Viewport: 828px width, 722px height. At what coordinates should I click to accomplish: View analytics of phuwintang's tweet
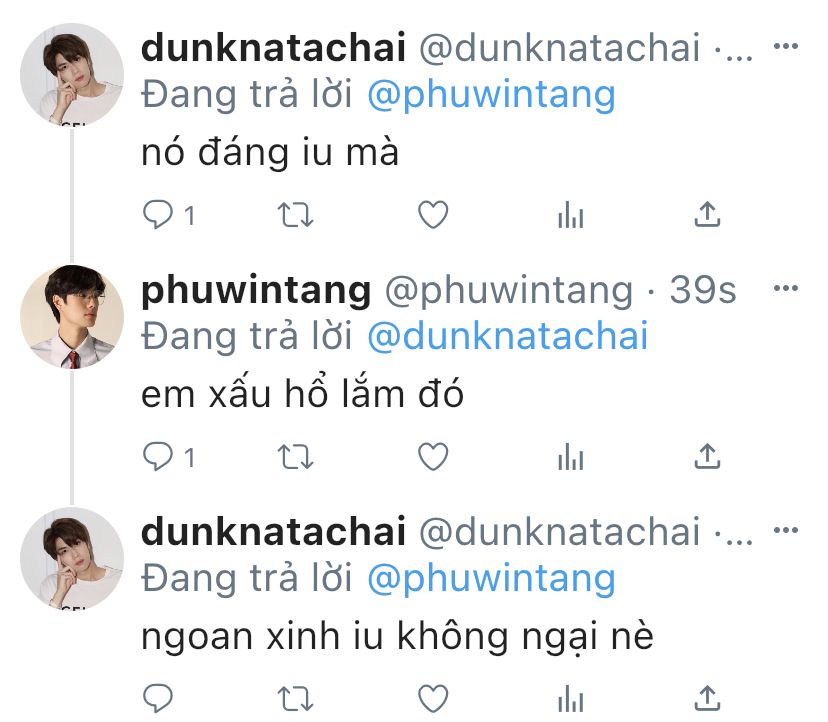[571, 457]
